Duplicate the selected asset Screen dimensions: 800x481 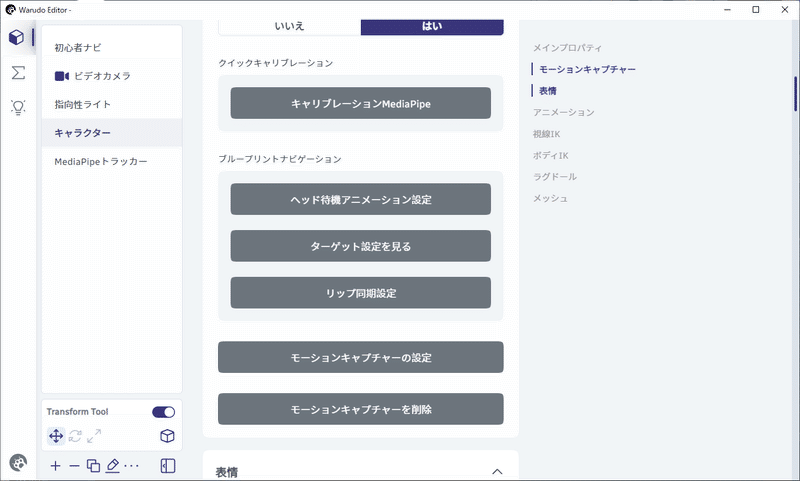93,466
